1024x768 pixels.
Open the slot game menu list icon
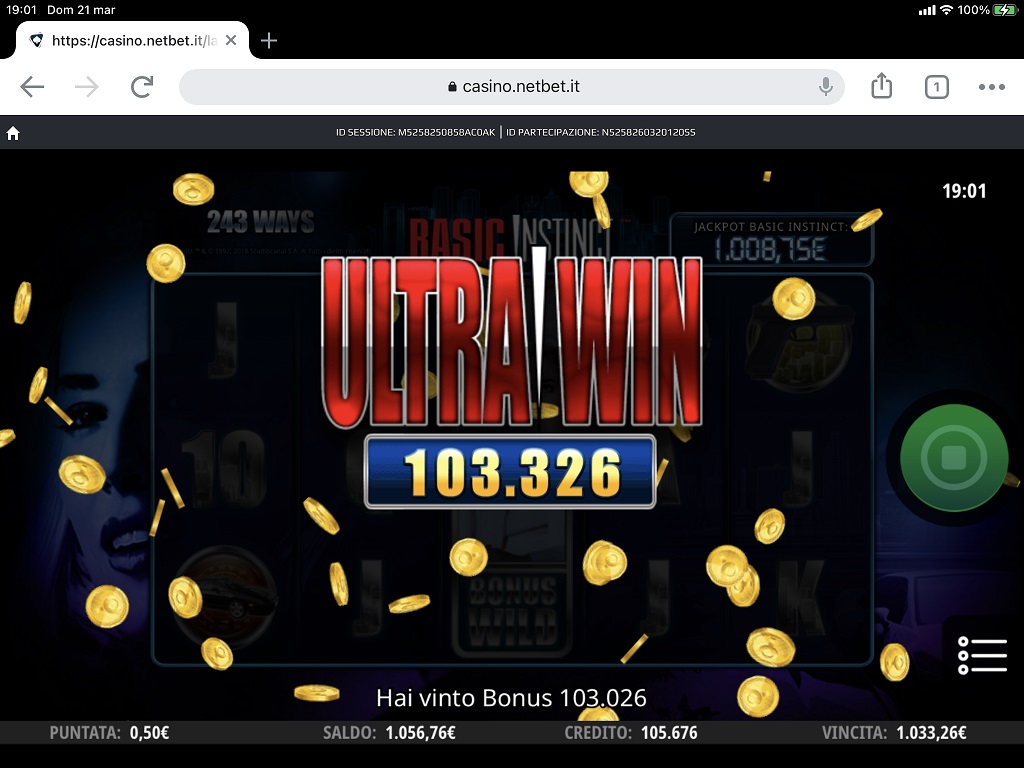[x=982, y=655]
